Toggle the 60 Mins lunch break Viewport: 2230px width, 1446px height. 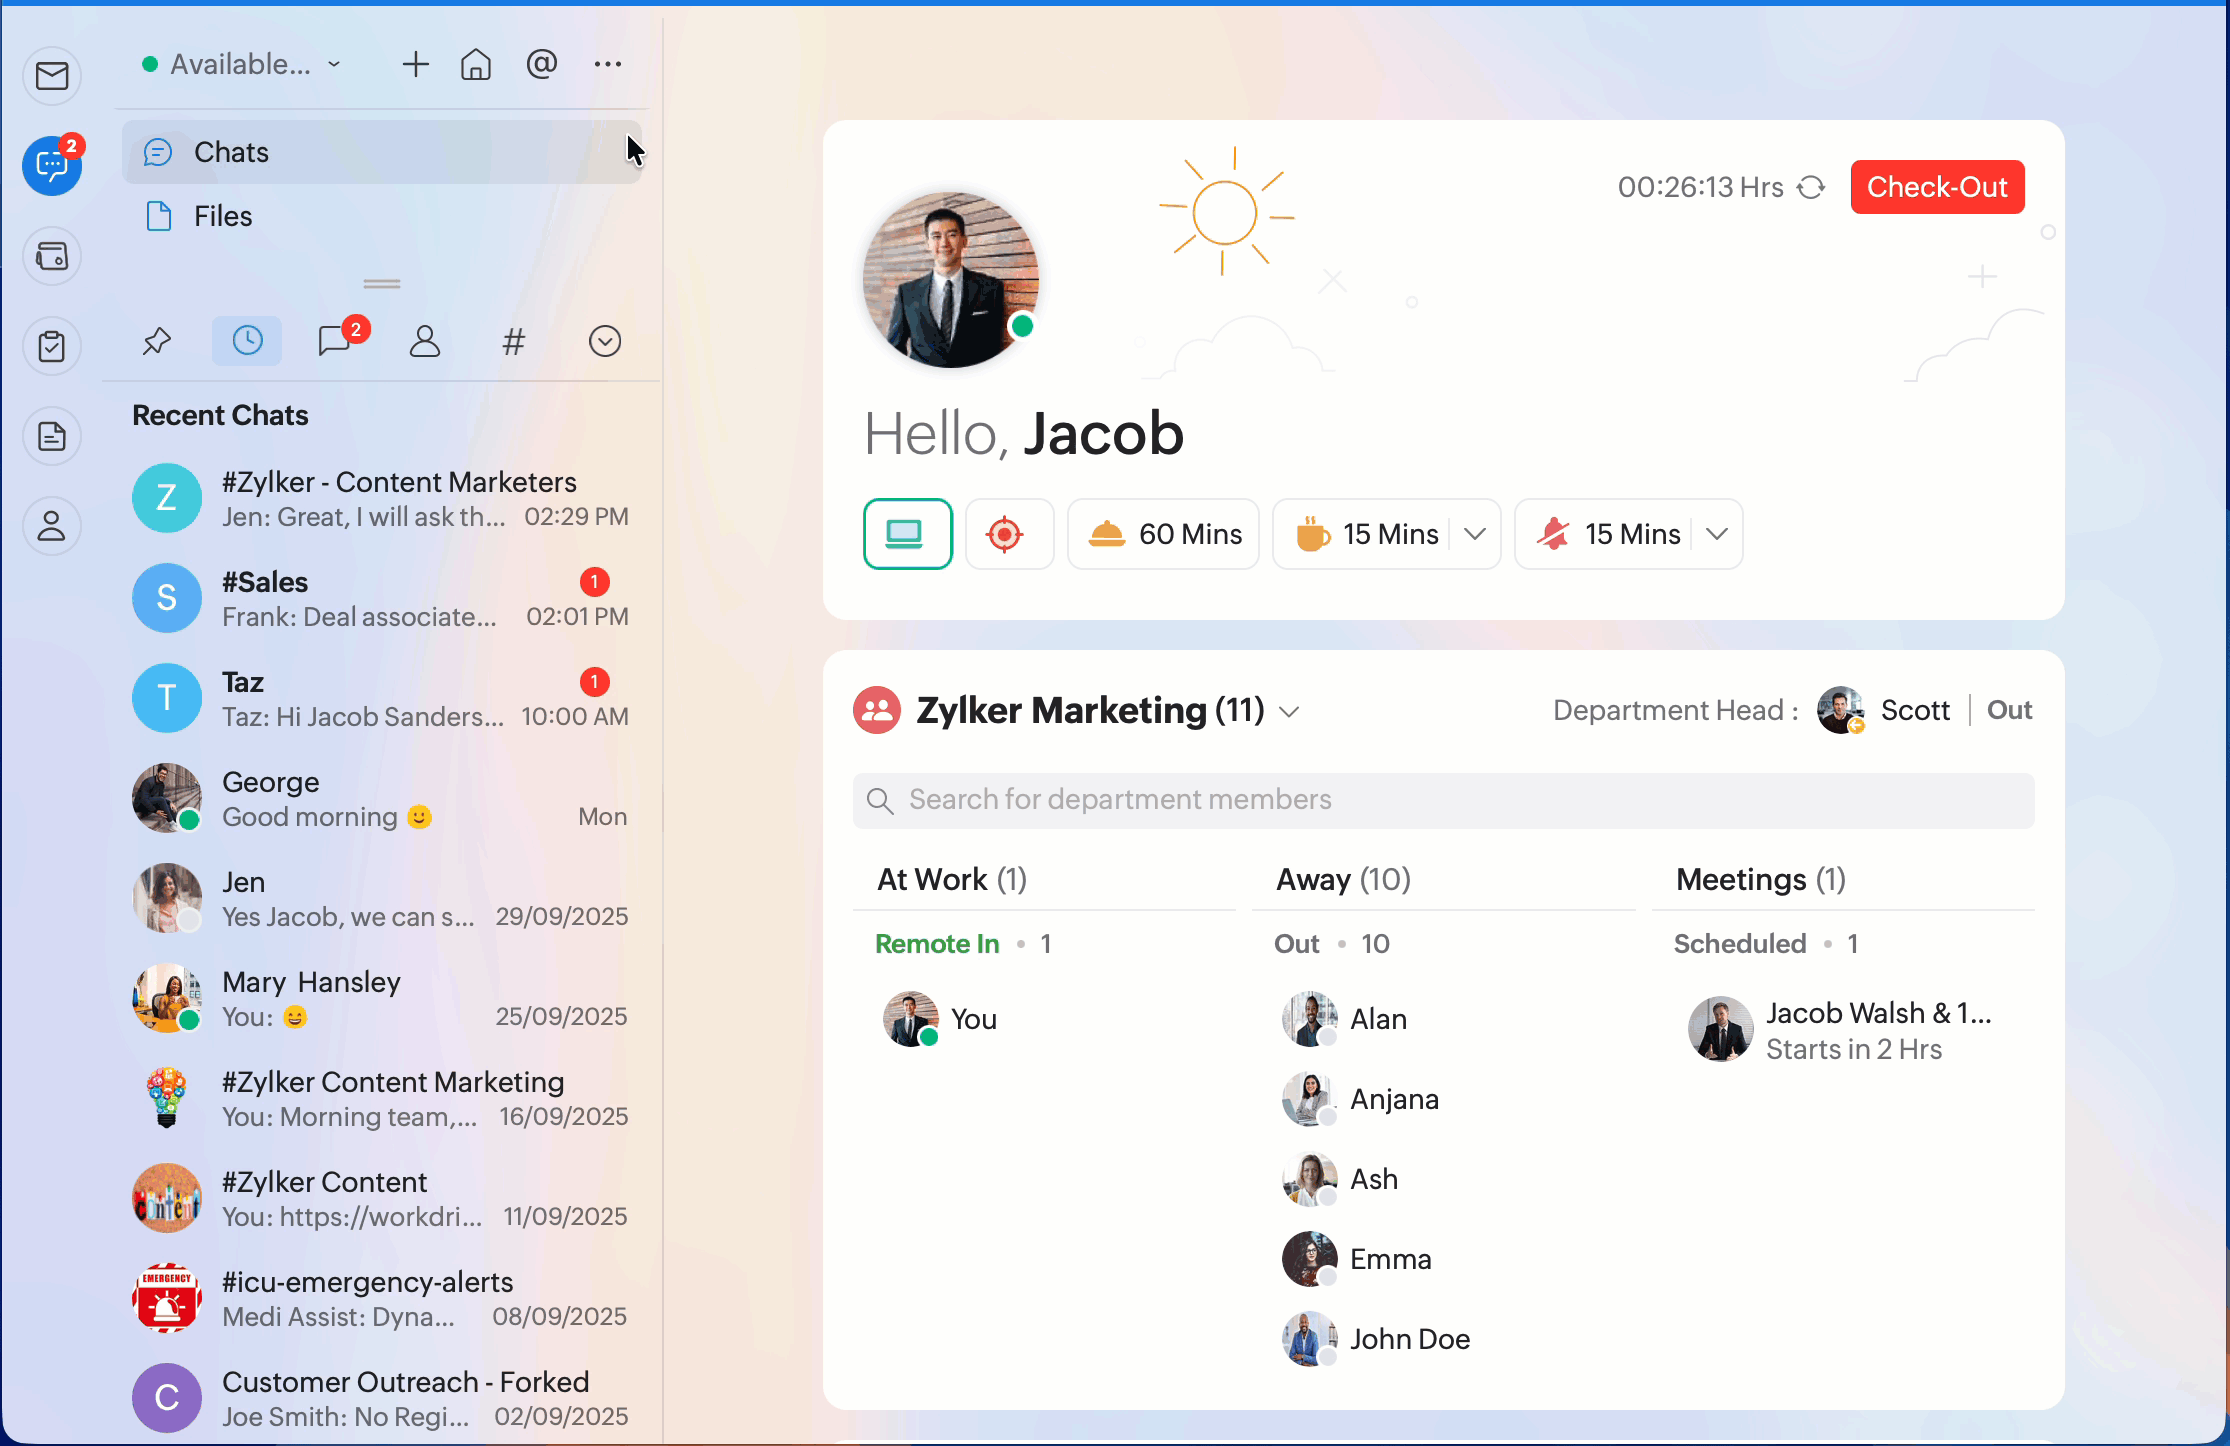[x=1163, y=534]
